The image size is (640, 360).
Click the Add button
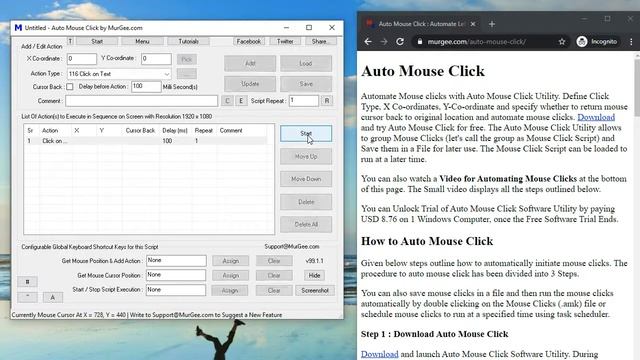(250, 63)
